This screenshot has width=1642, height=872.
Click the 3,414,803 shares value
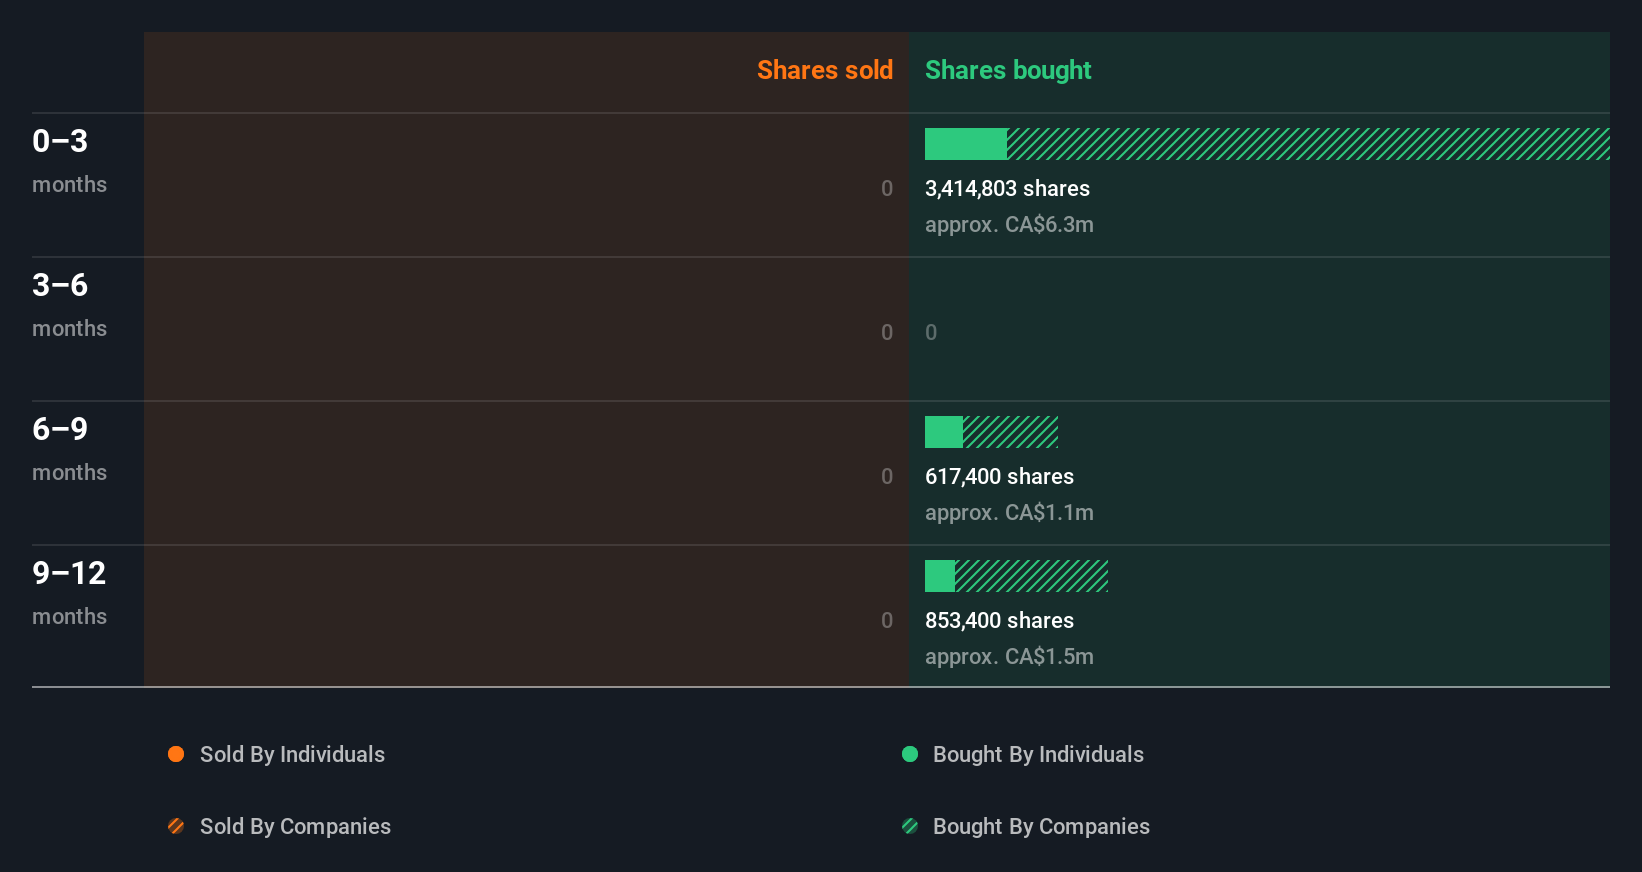(x=1007, y=188)
